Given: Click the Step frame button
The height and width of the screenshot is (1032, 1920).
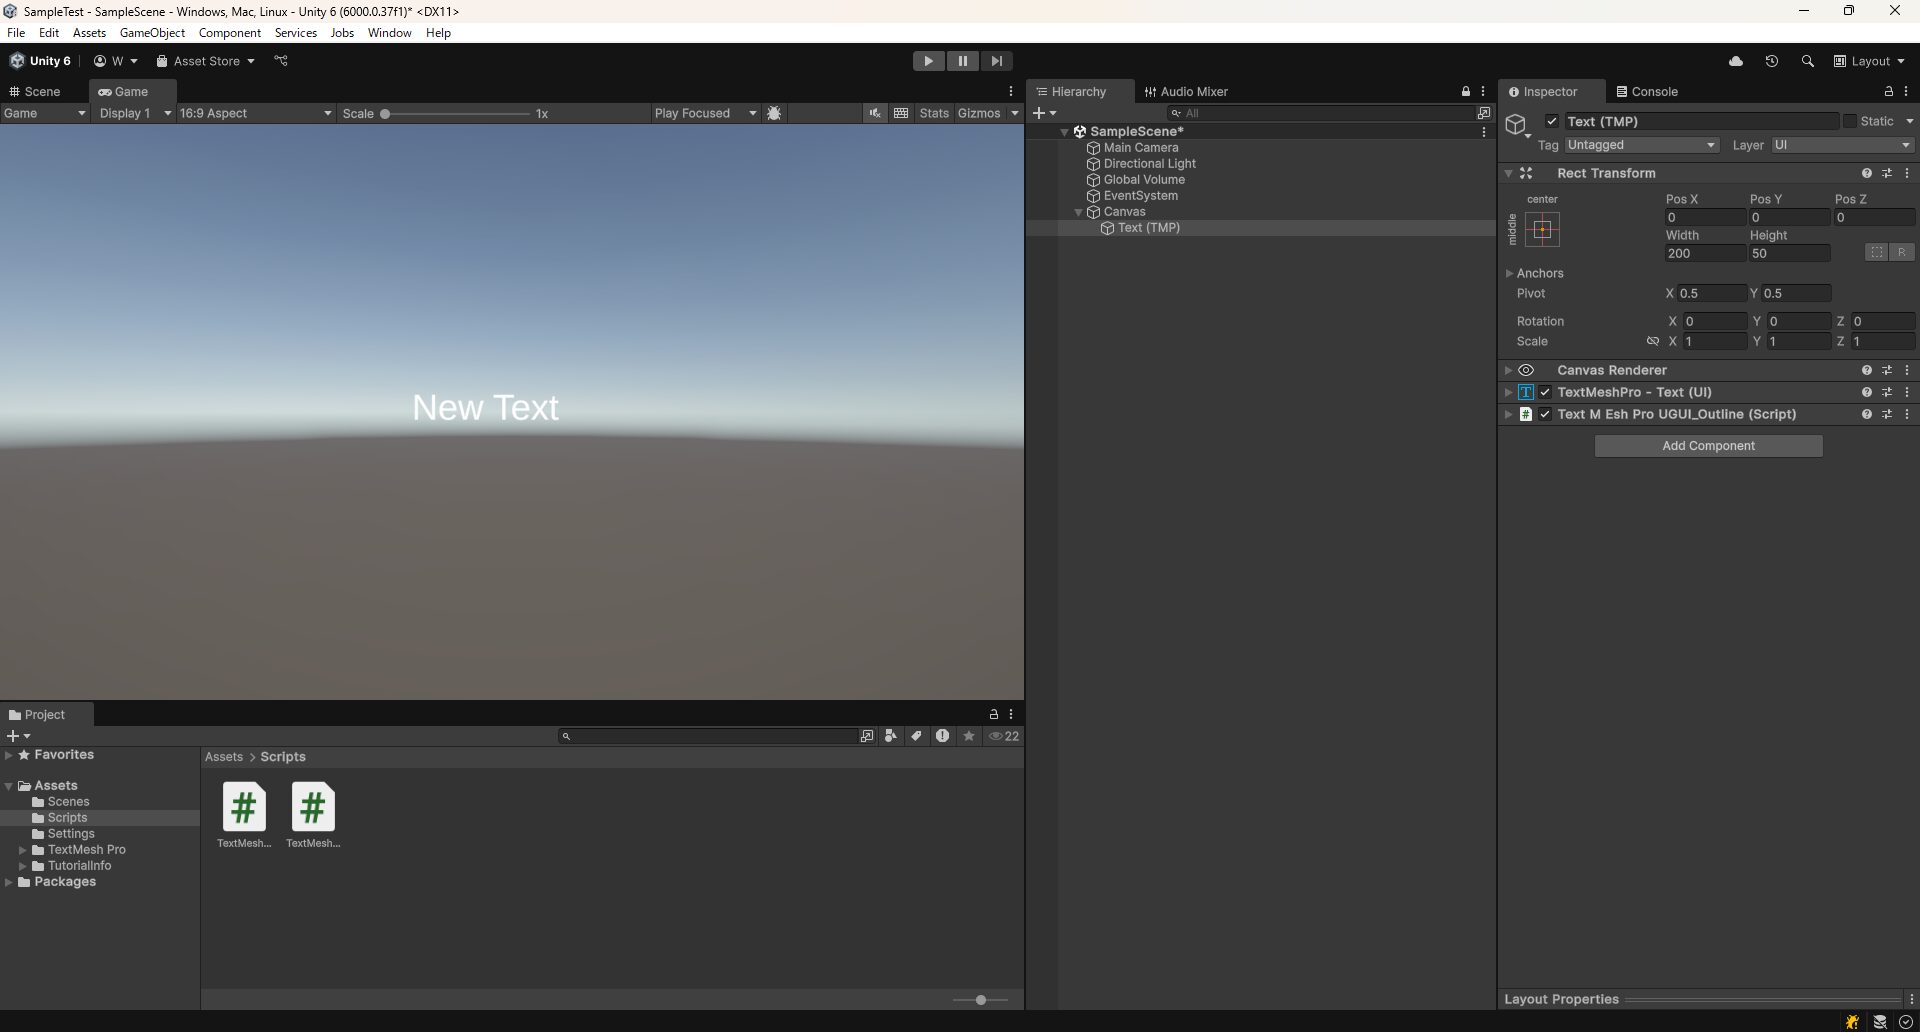Looking at the screenshot, I should 996,61.
